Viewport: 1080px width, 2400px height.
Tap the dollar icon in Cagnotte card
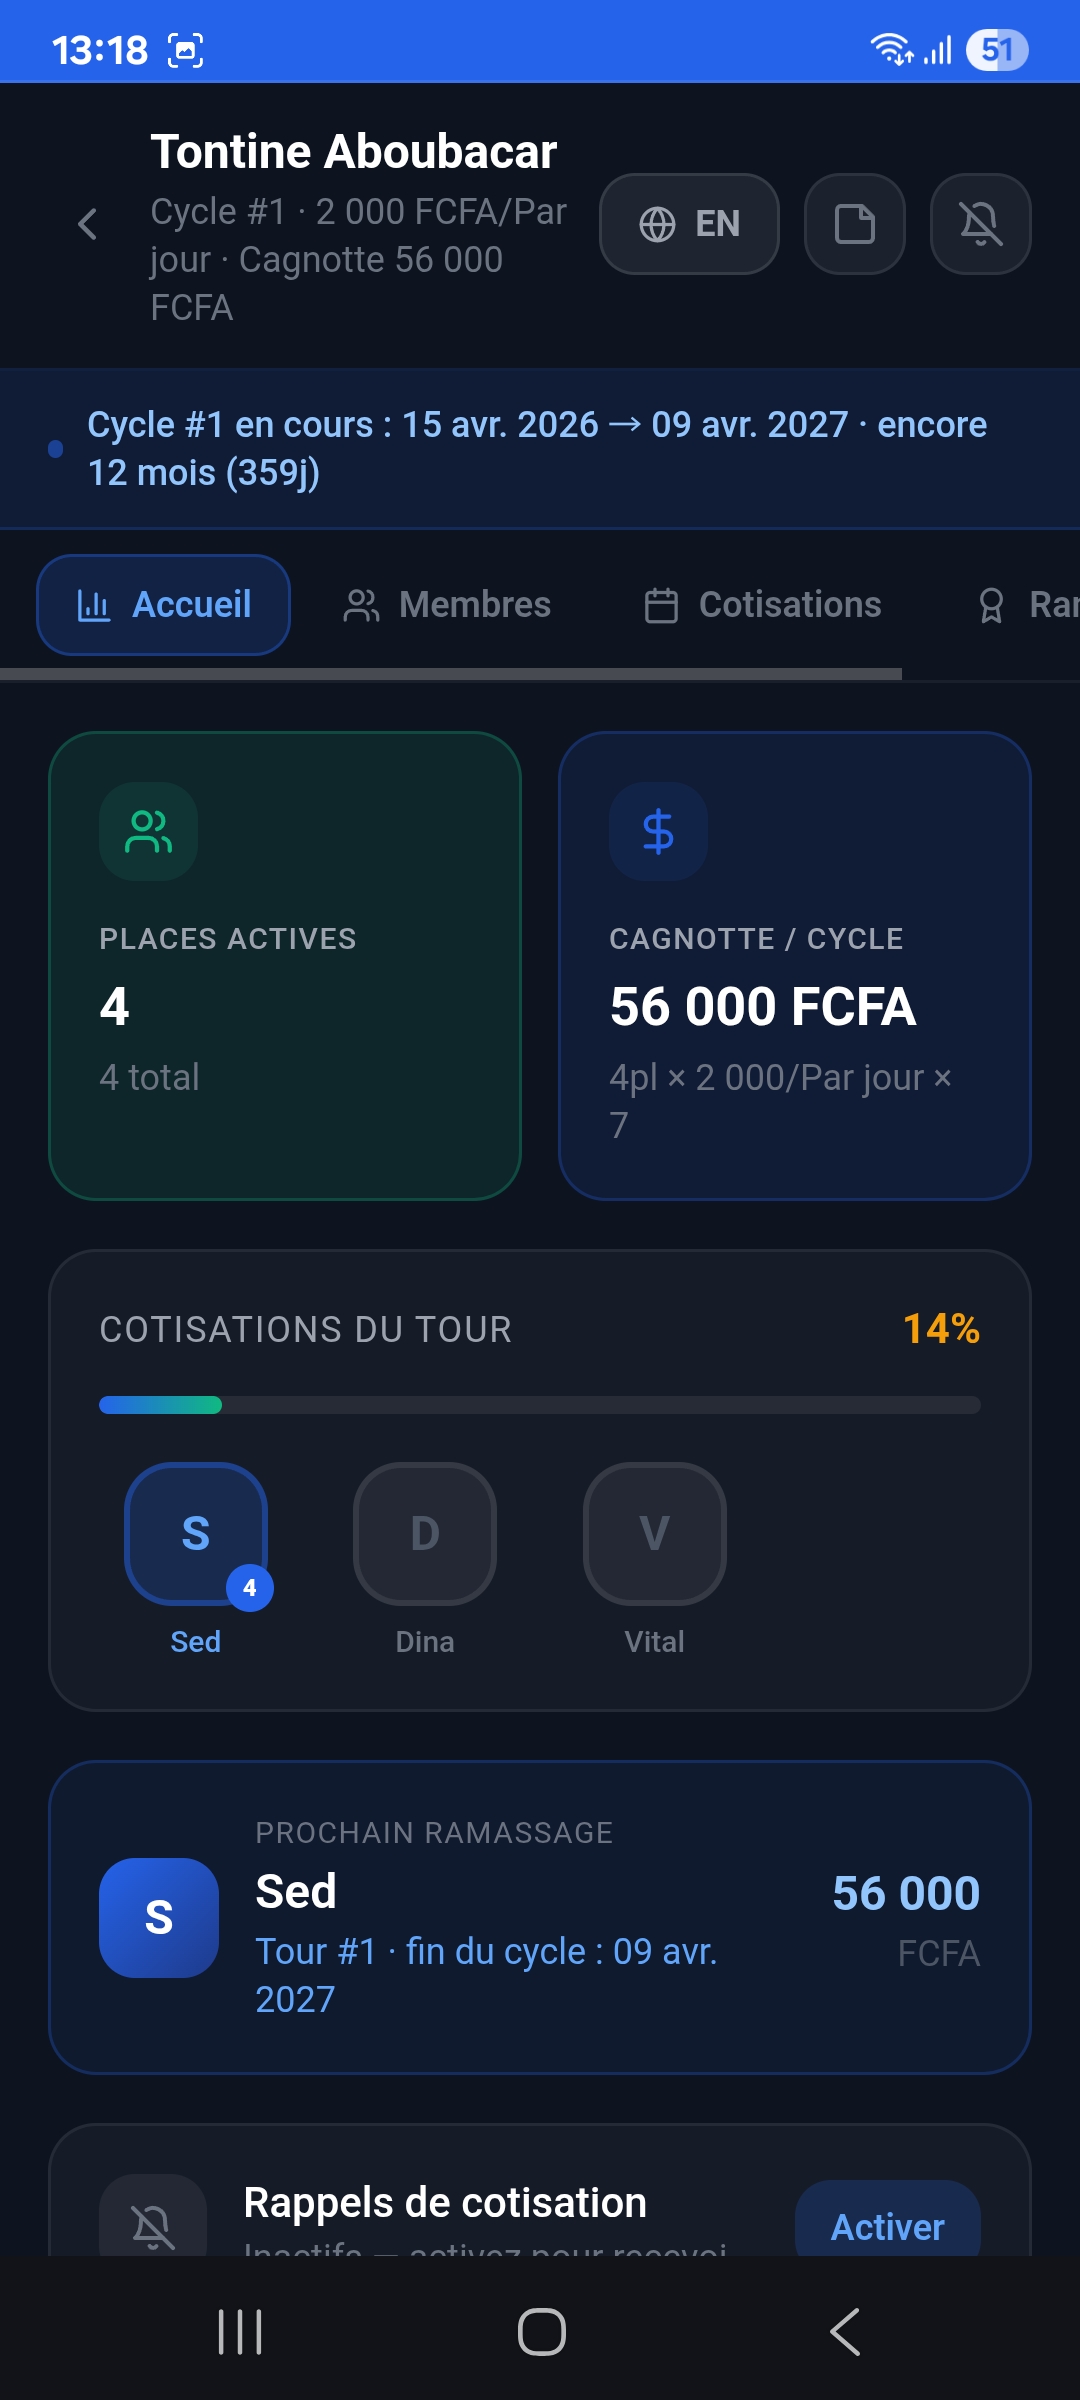pos(658,831)
